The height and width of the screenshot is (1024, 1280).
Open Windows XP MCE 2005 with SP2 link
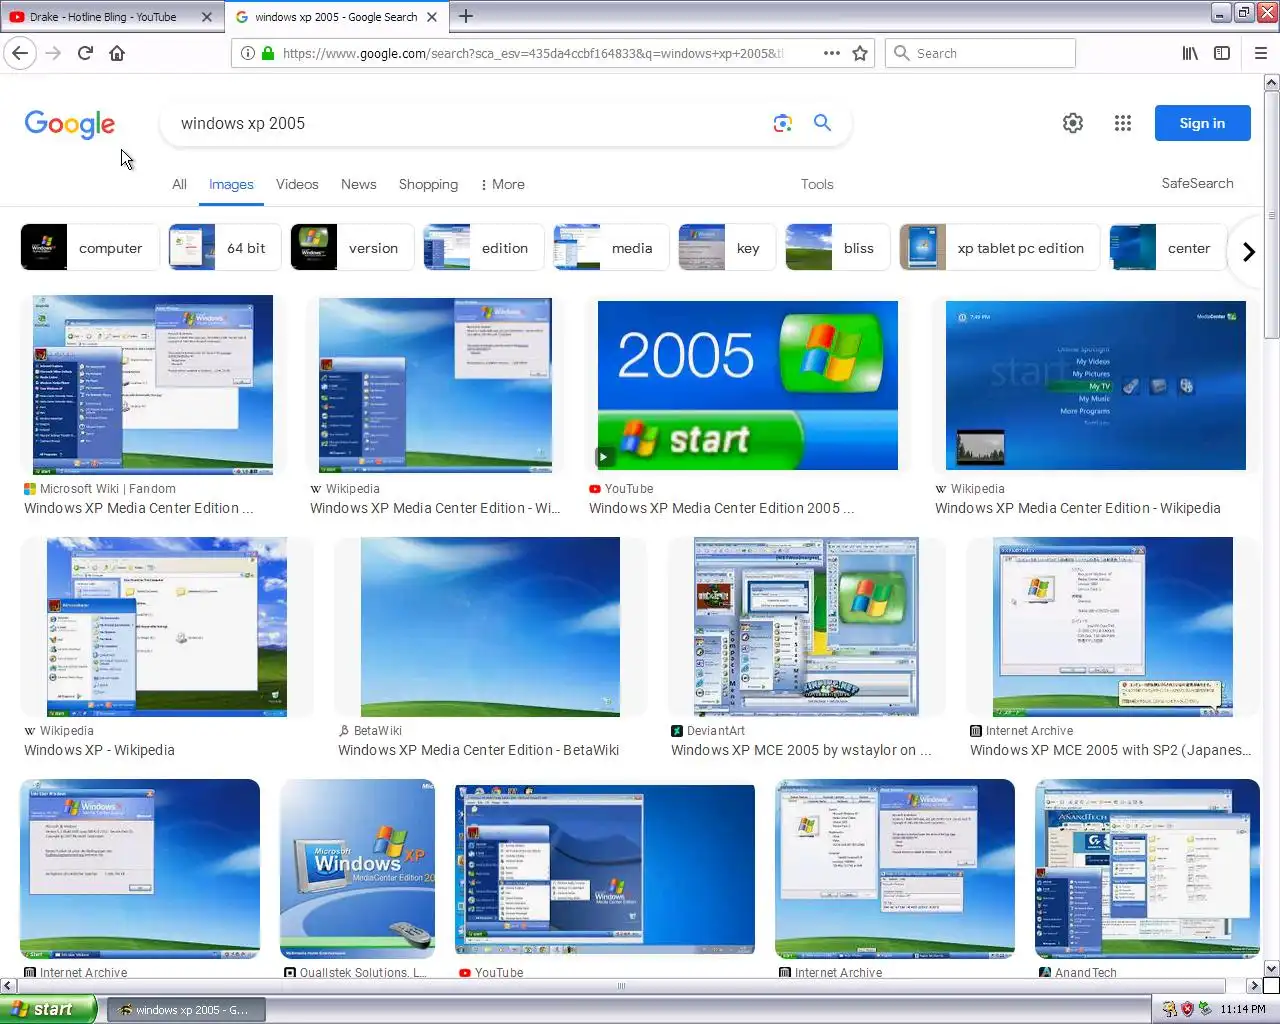[x=1110, y=750]
